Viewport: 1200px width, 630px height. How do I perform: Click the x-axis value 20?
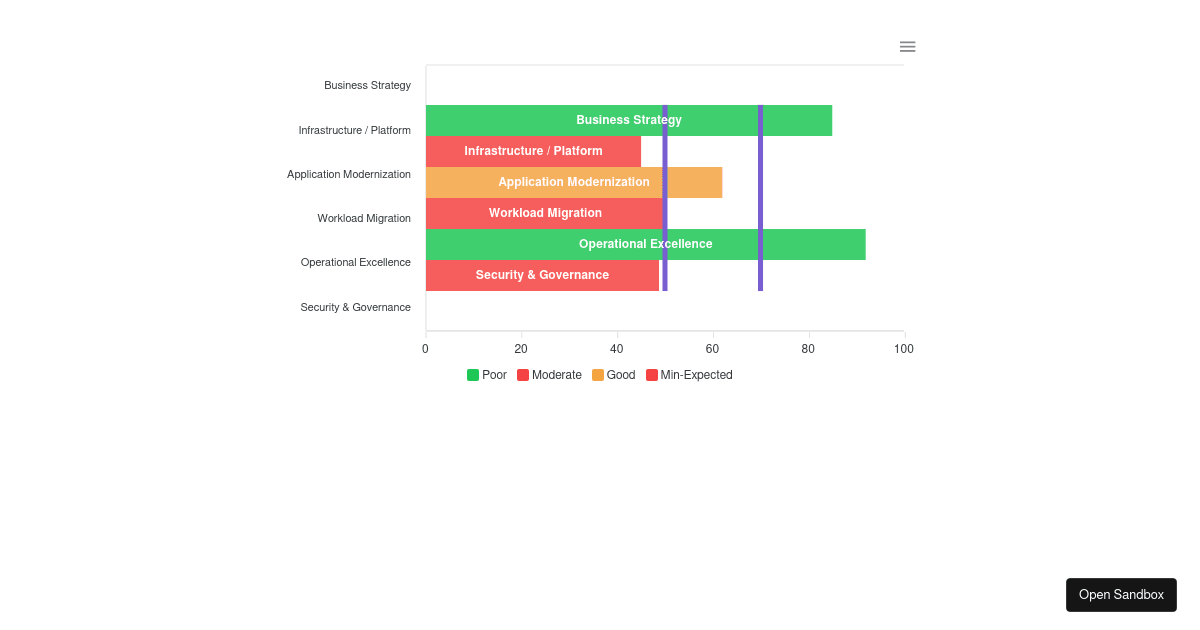tap(521, 349)
